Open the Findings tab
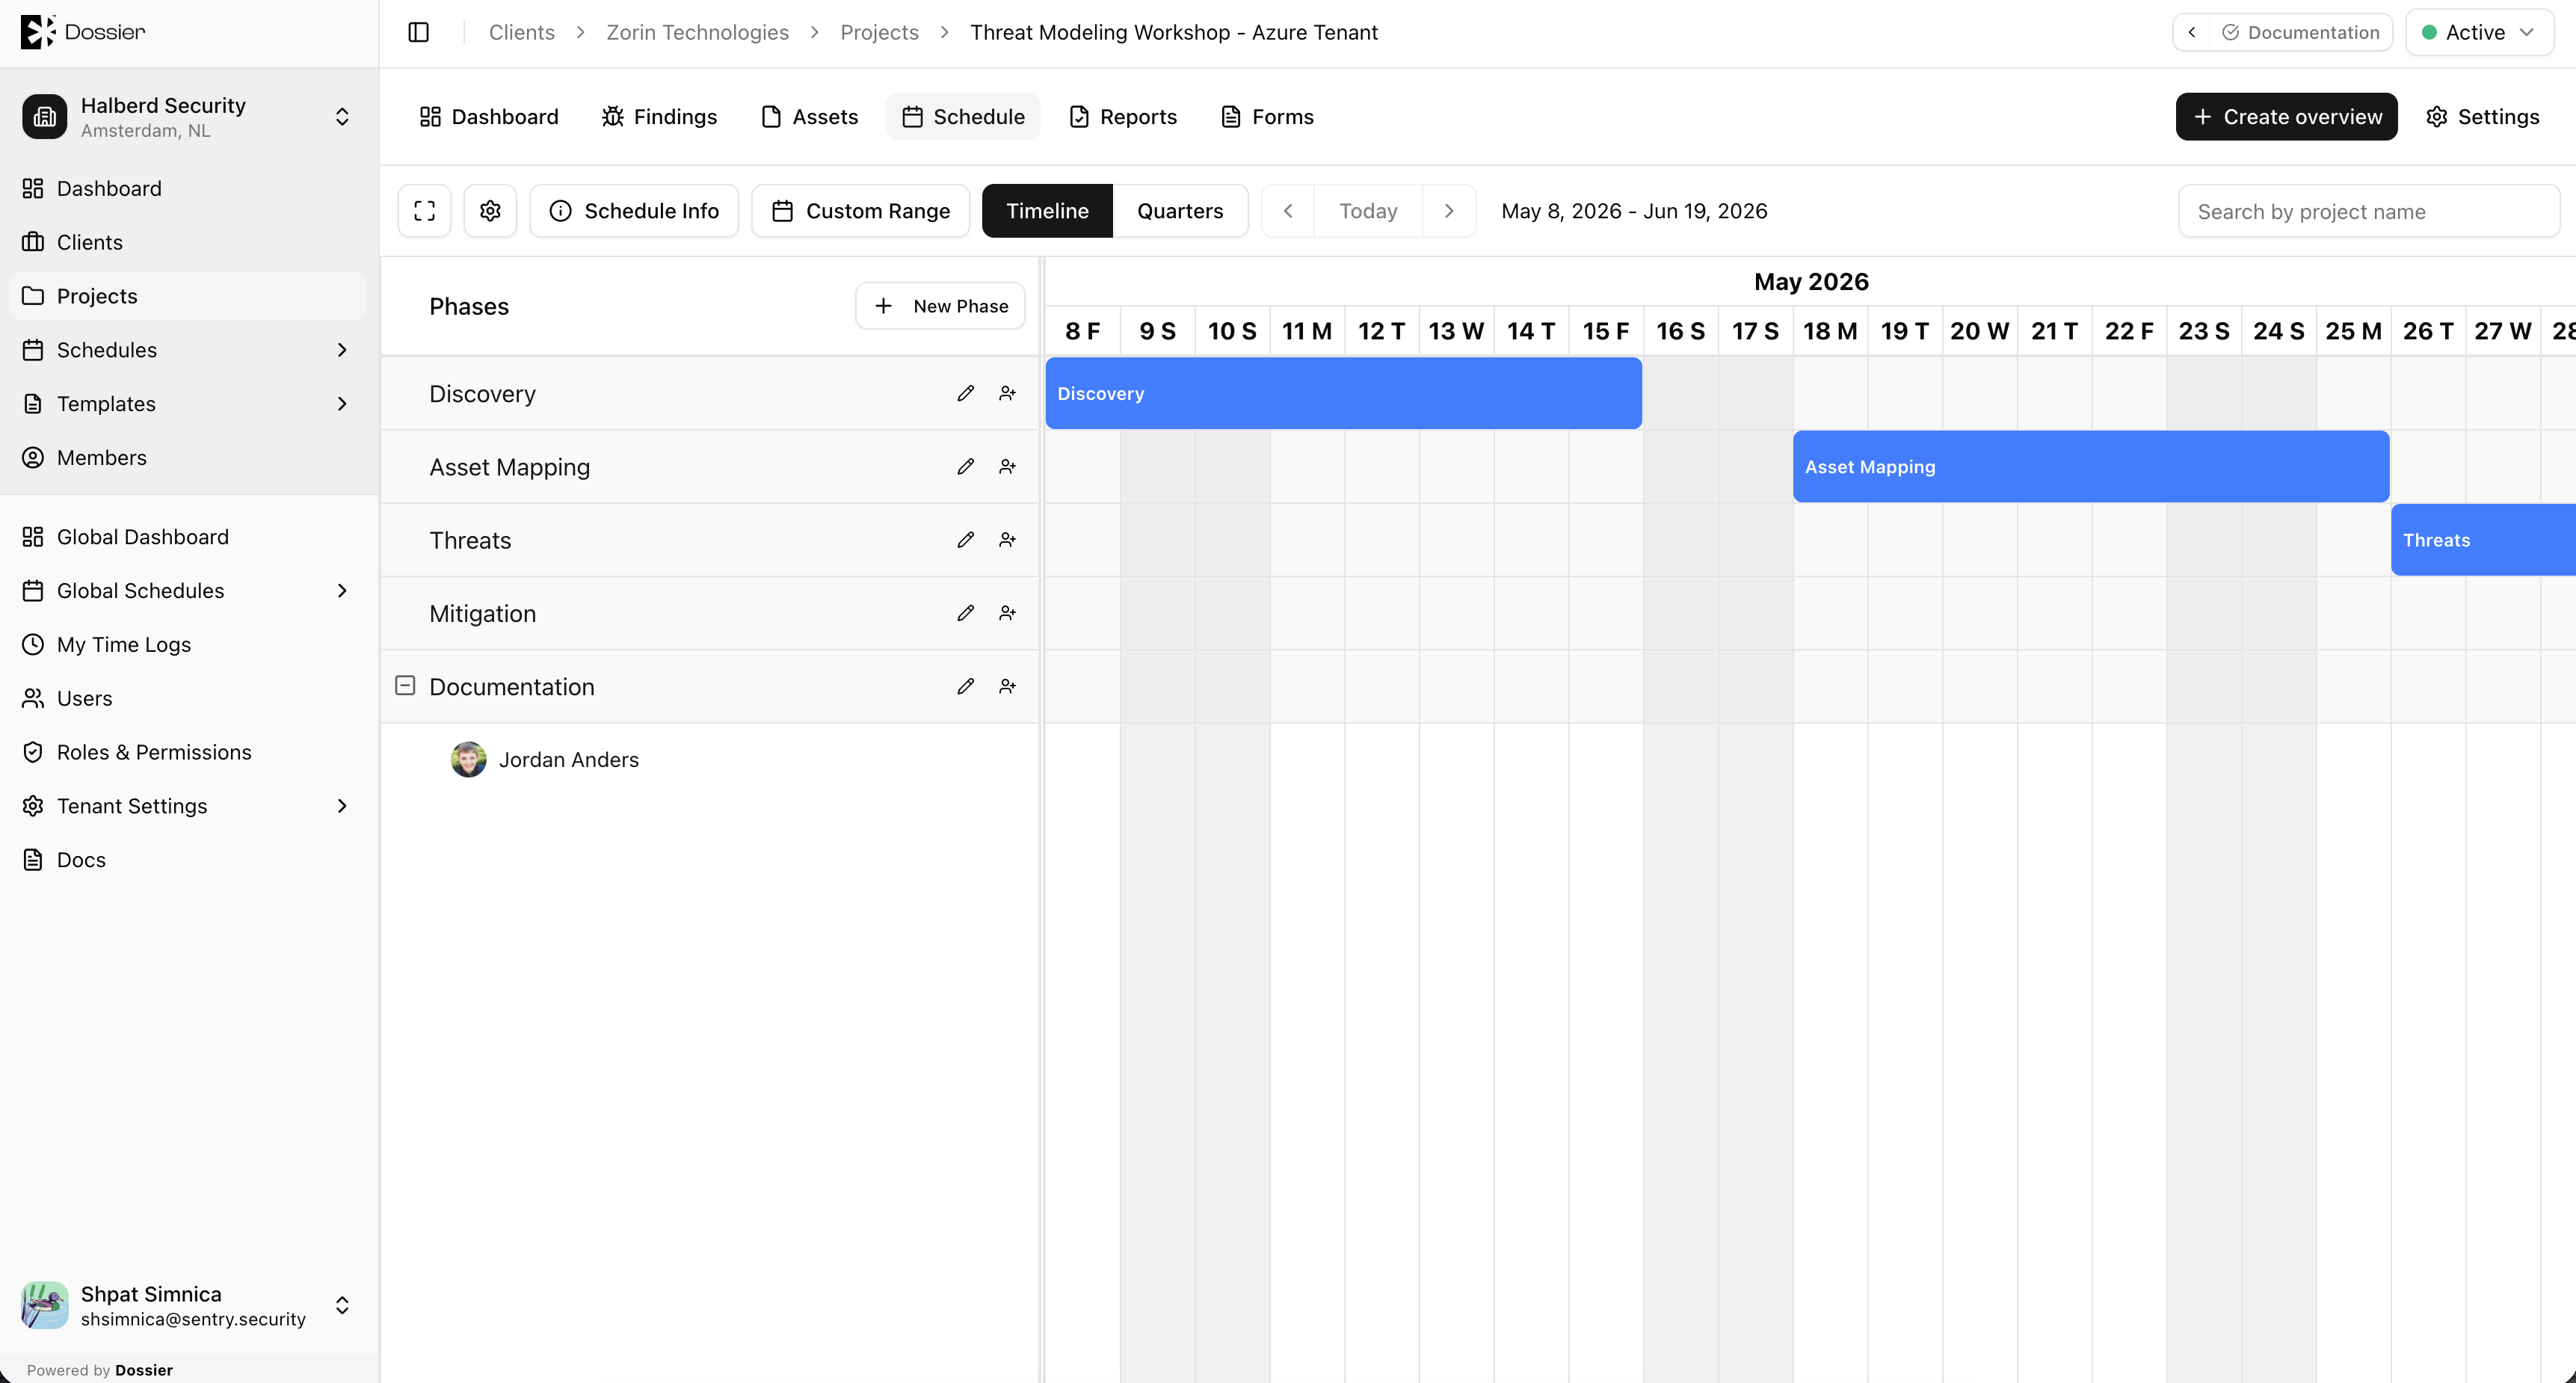The width and height of the screenshot is (2576, 1383). click(x=659, y=117)
